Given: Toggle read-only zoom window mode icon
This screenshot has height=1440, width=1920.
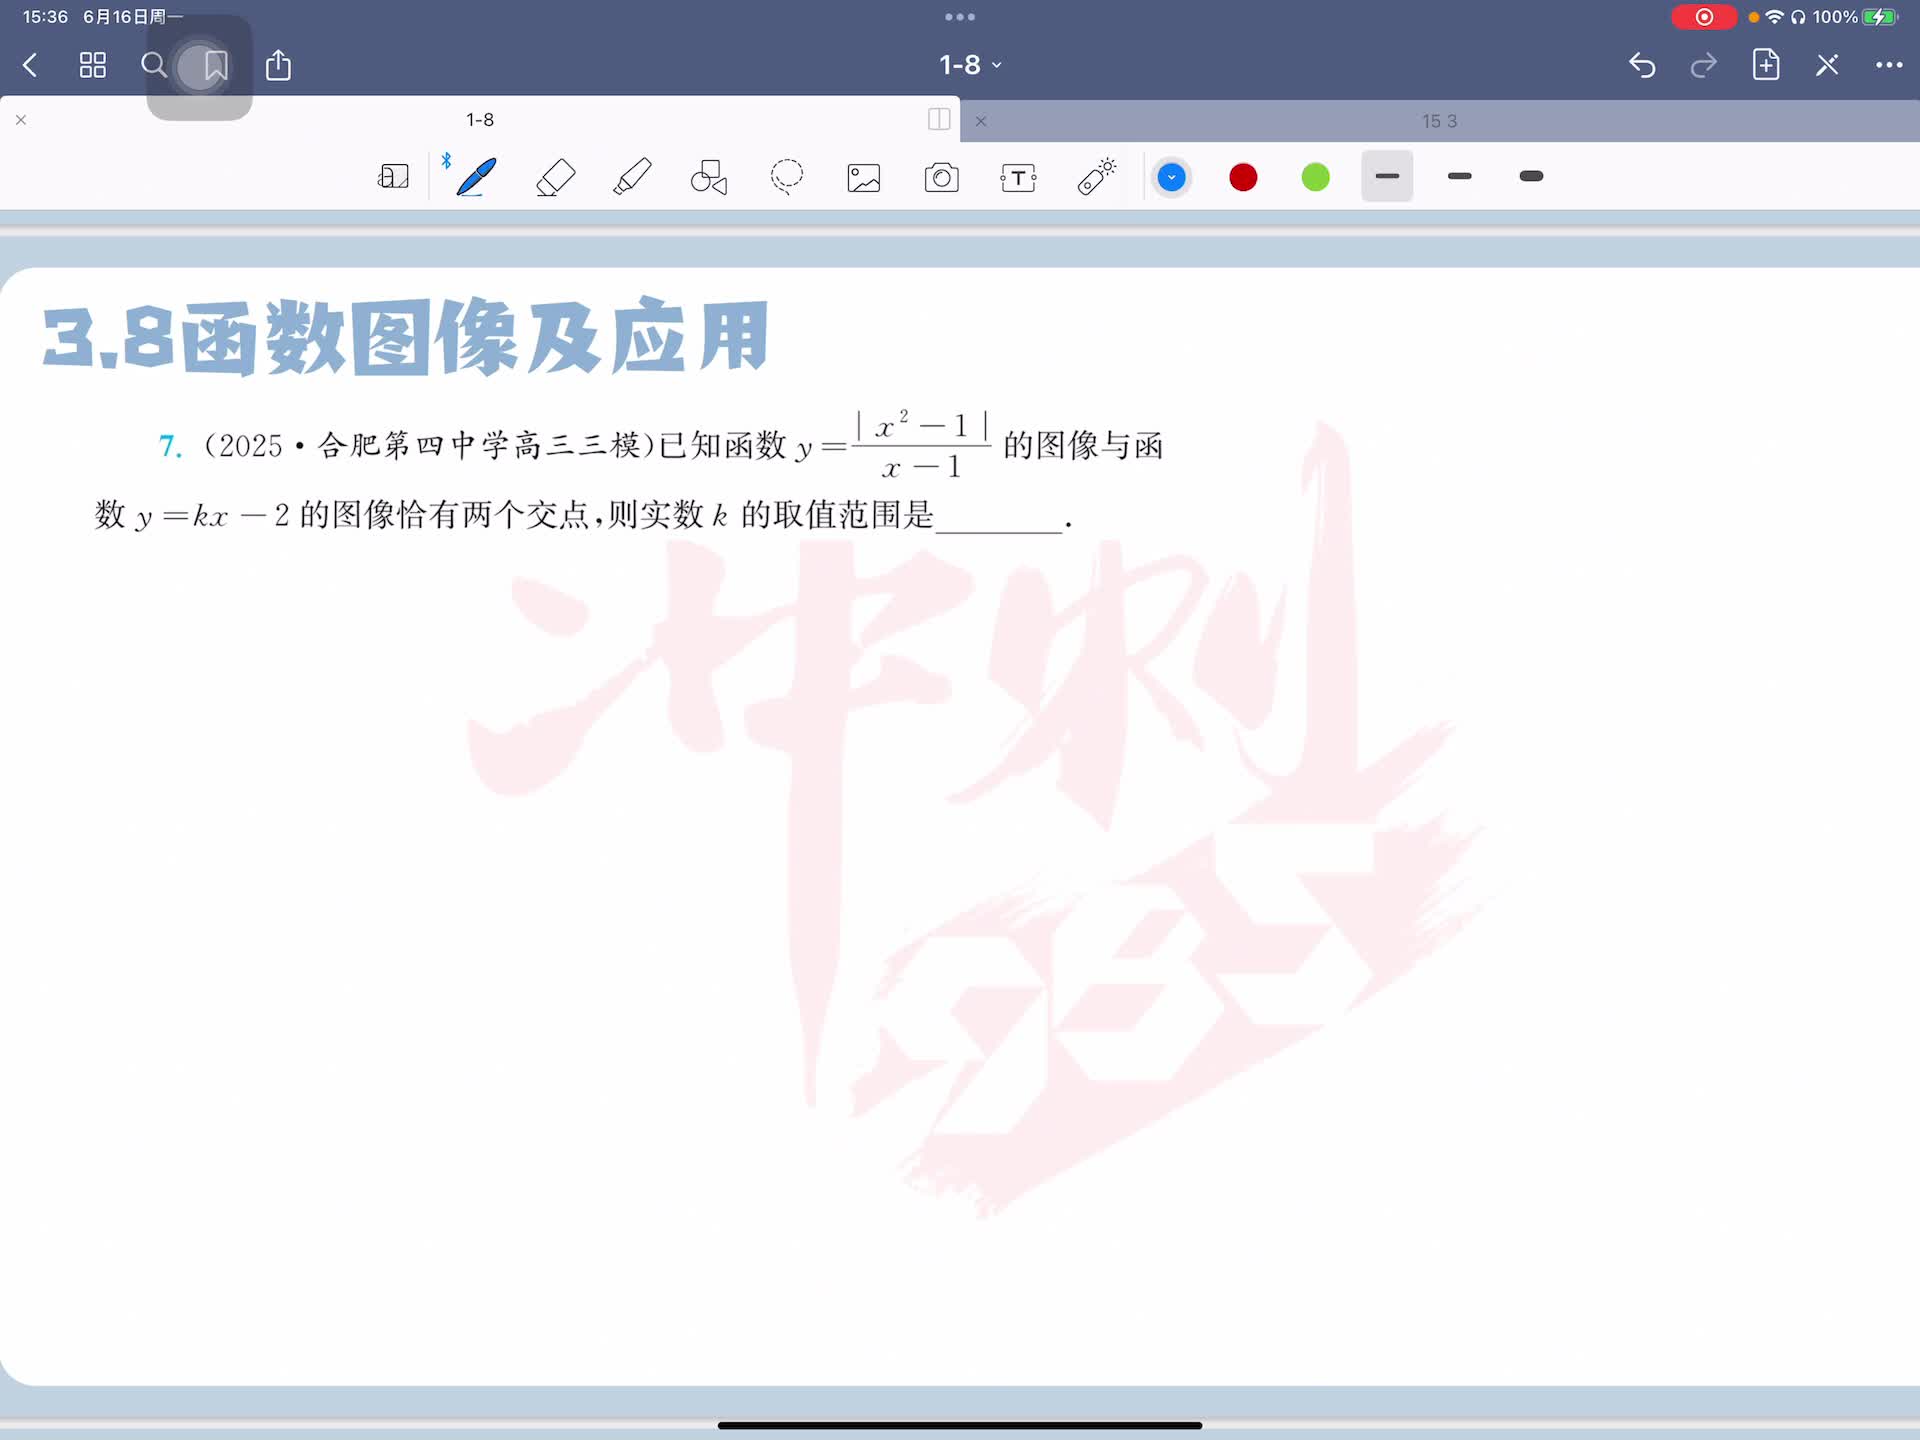Looking at the screenshot, I should [x=393, y=177].
